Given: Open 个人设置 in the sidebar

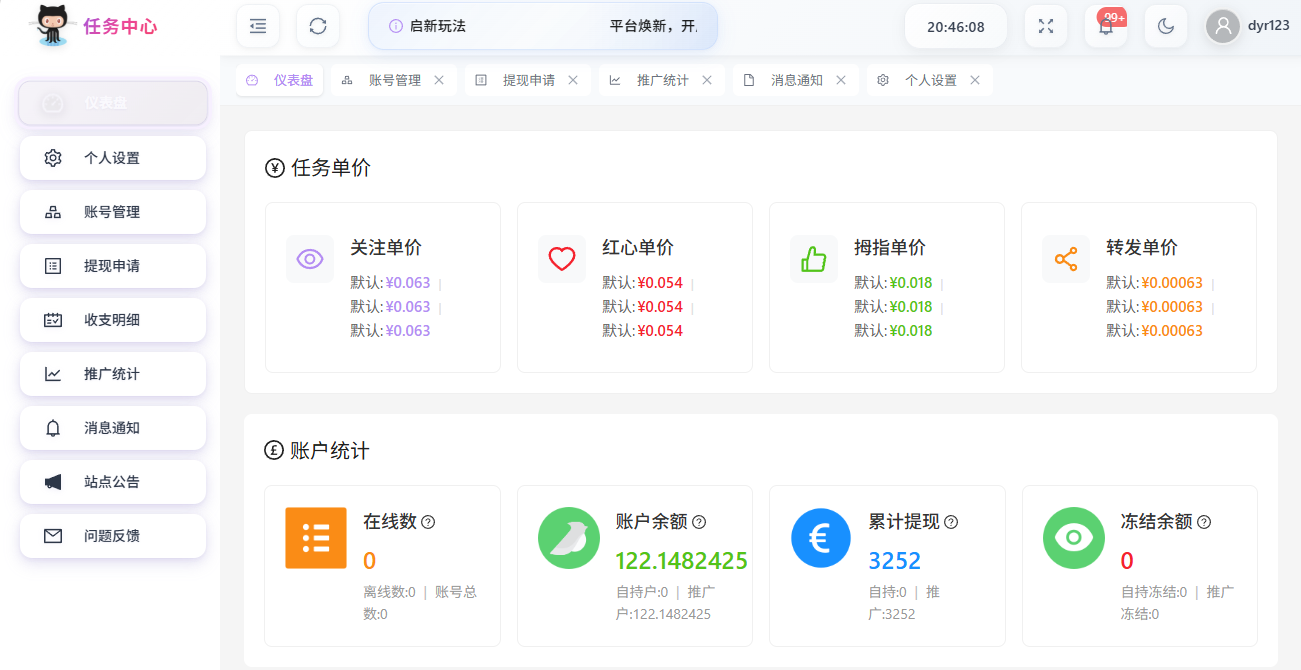Looking at the screenshot, I should pyautogui.click(x=112, y=158).
